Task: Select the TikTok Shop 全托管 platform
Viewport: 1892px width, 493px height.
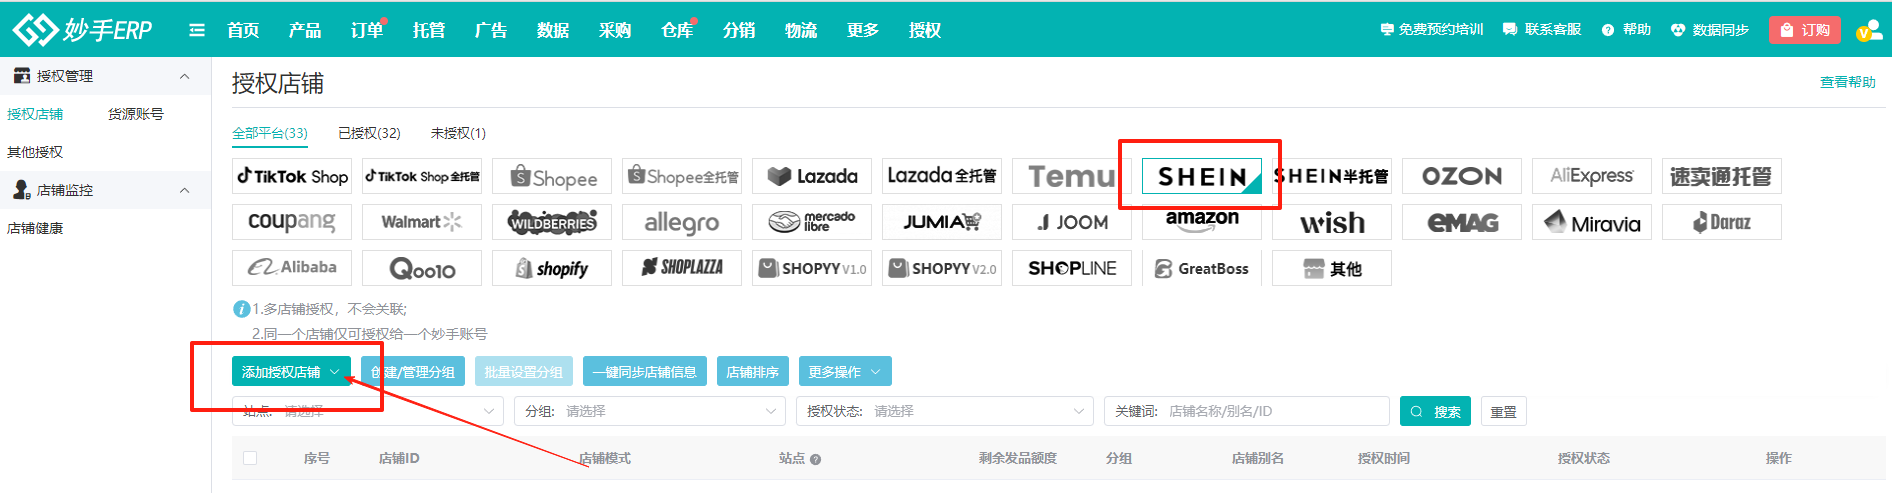Action: pos(422,177)
